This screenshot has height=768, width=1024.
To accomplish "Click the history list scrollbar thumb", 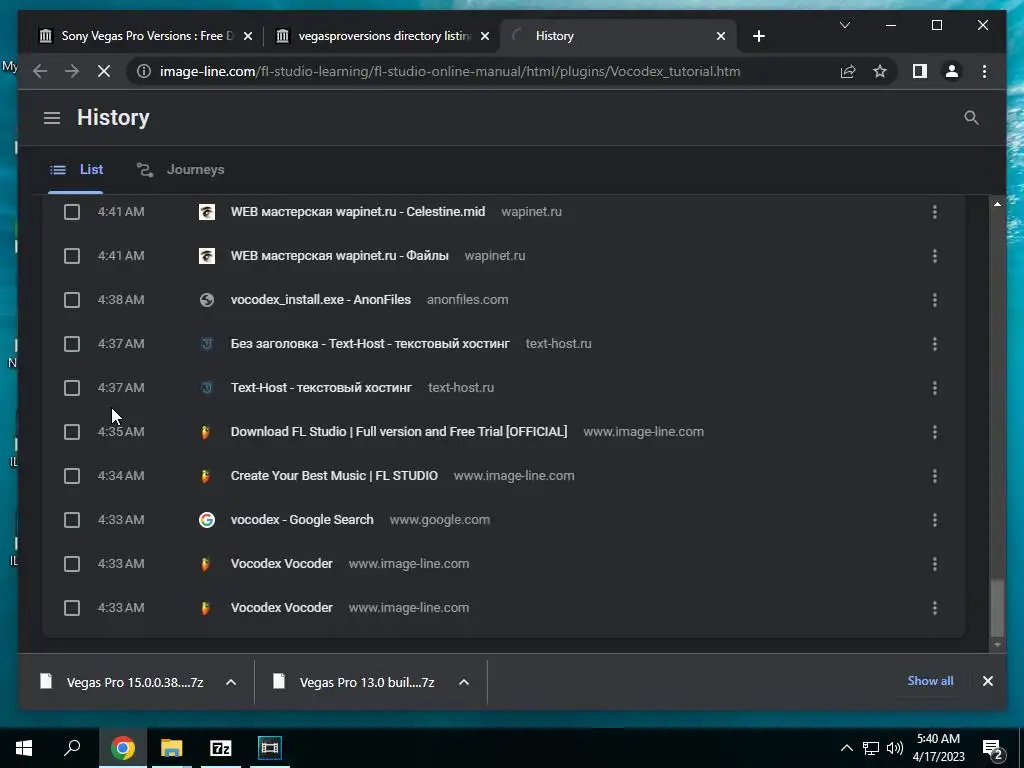I will coord(997,608).
